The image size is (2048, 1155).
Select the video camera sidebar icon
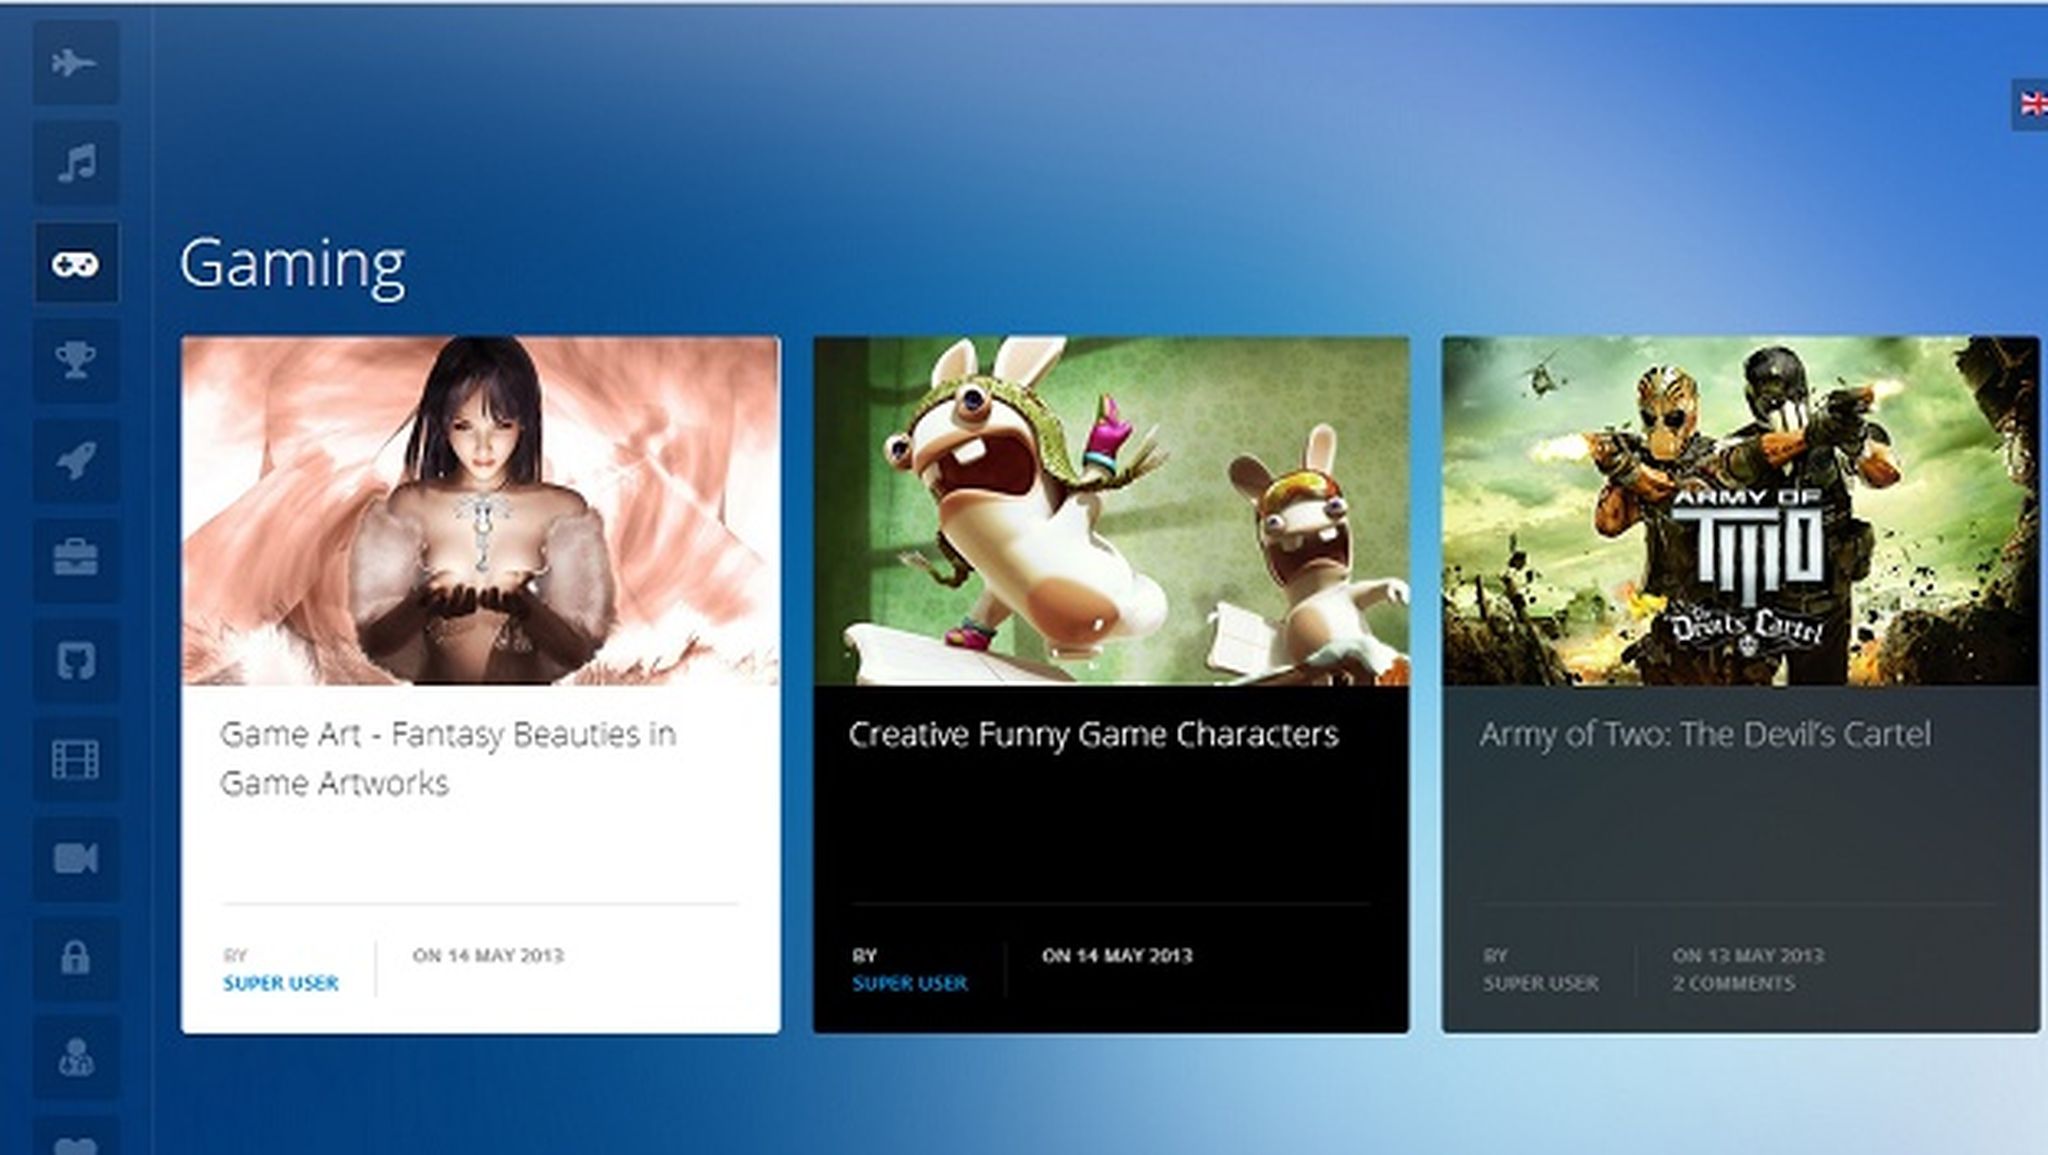tap(75, 858)
